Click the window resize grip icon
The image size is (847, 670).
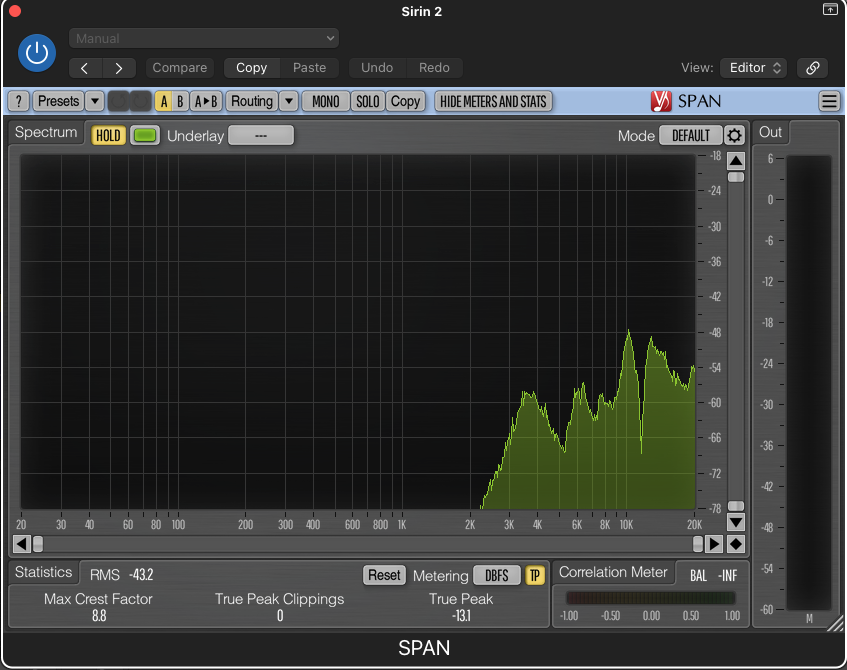pos(836,623)
